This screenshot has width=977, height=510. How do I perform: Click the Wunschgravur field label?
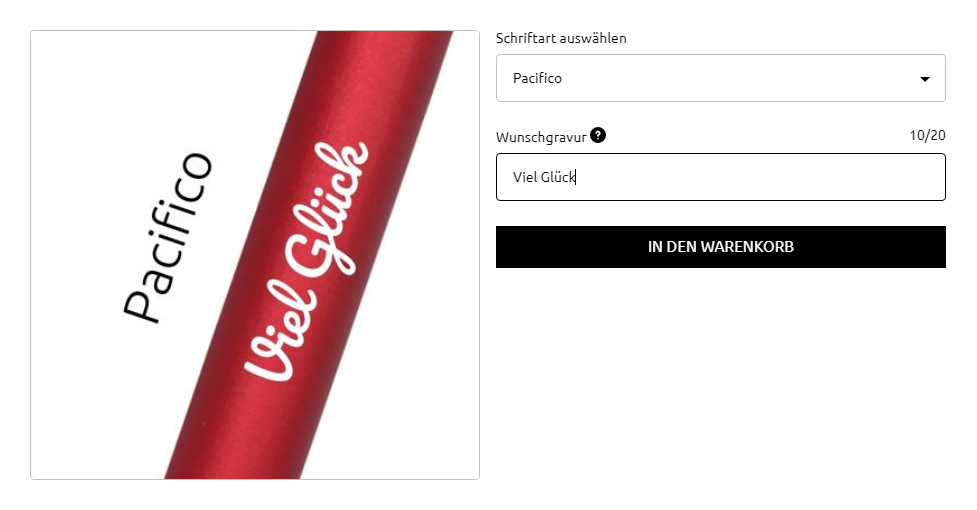[x=541, y=137]
